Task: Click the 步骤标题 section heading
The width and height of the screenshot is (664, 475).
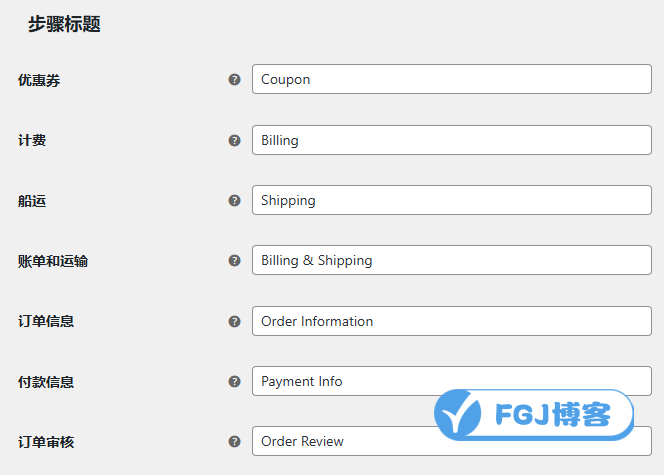Action: pyautogui.click(x=64, y=24)
